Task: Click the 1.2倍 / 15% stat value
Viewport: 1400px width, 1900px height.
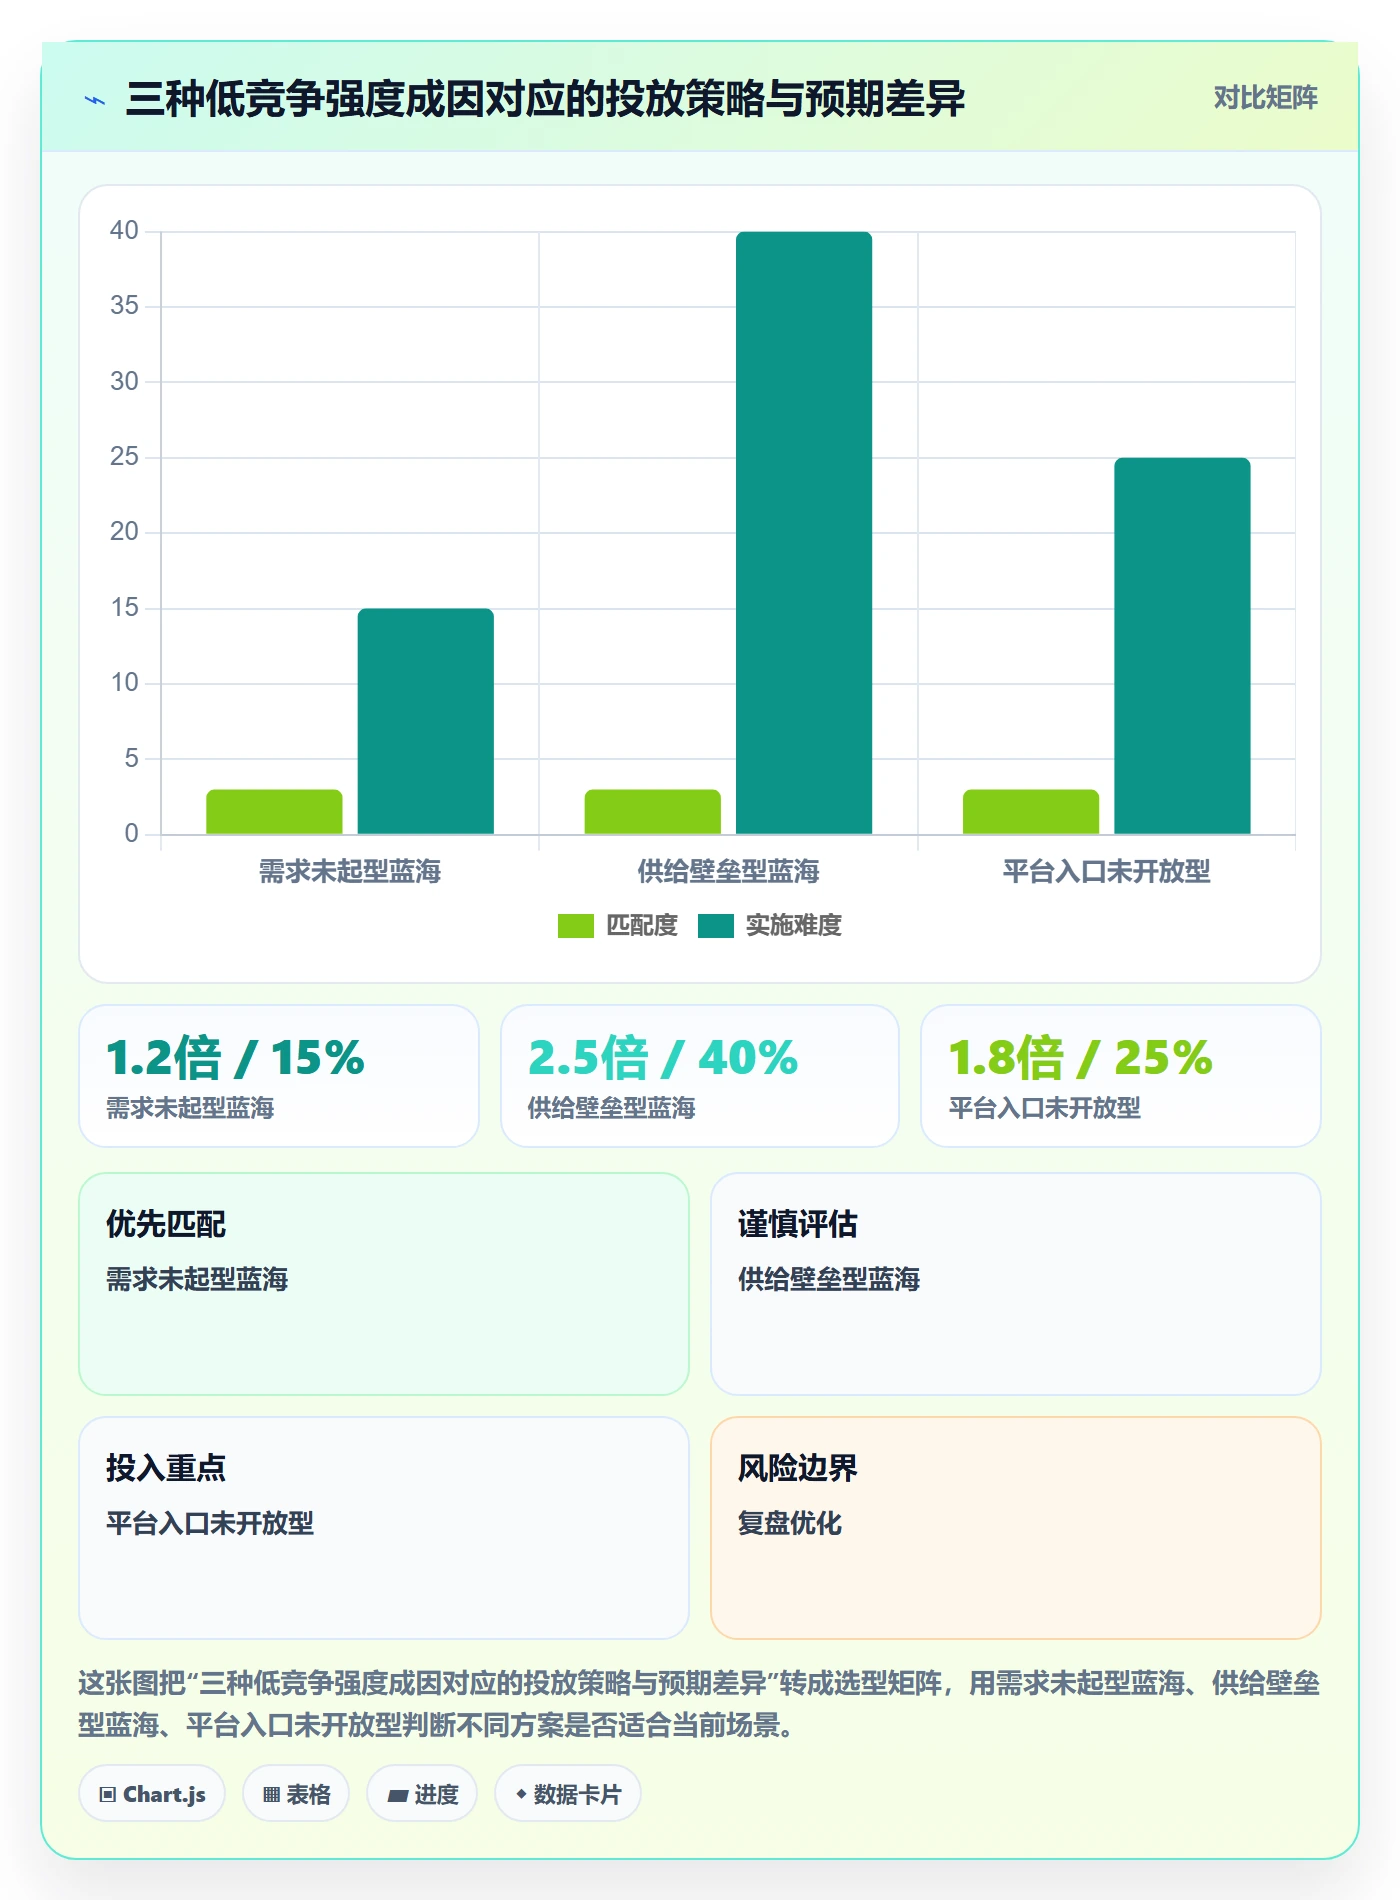Action: pos(235,1058)
